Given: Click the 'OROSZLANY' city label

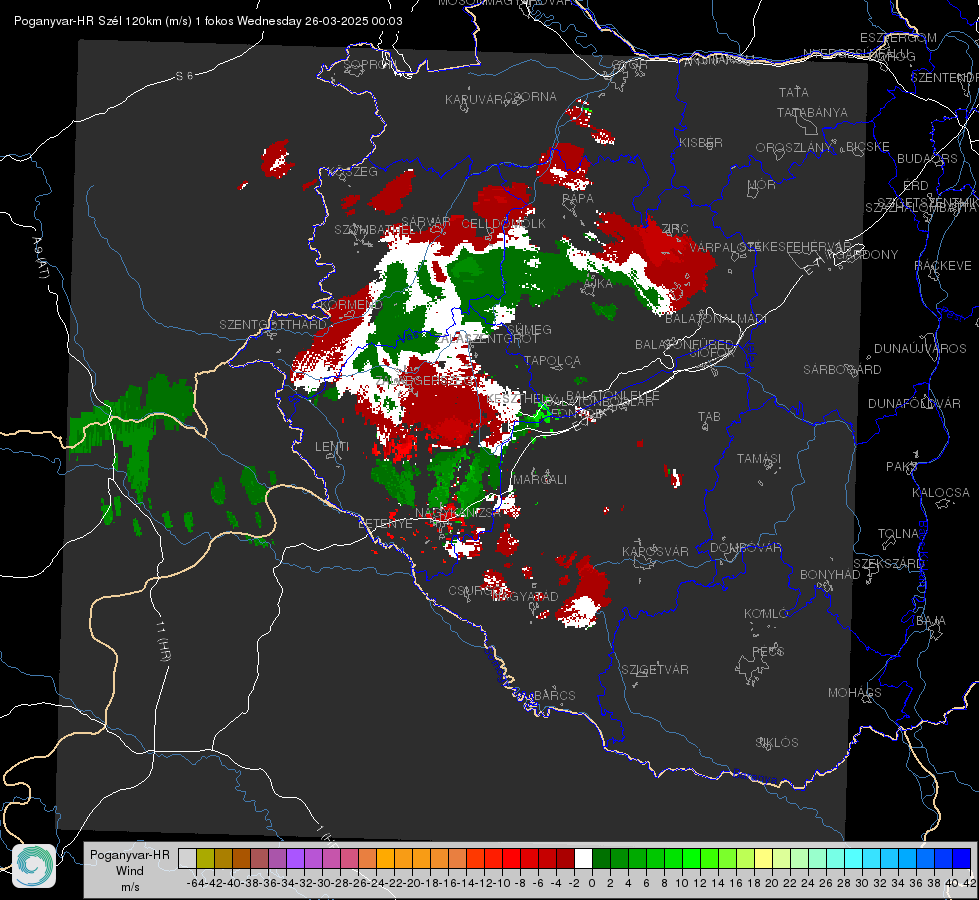Looking at the screenshot, I should [794, 148].
